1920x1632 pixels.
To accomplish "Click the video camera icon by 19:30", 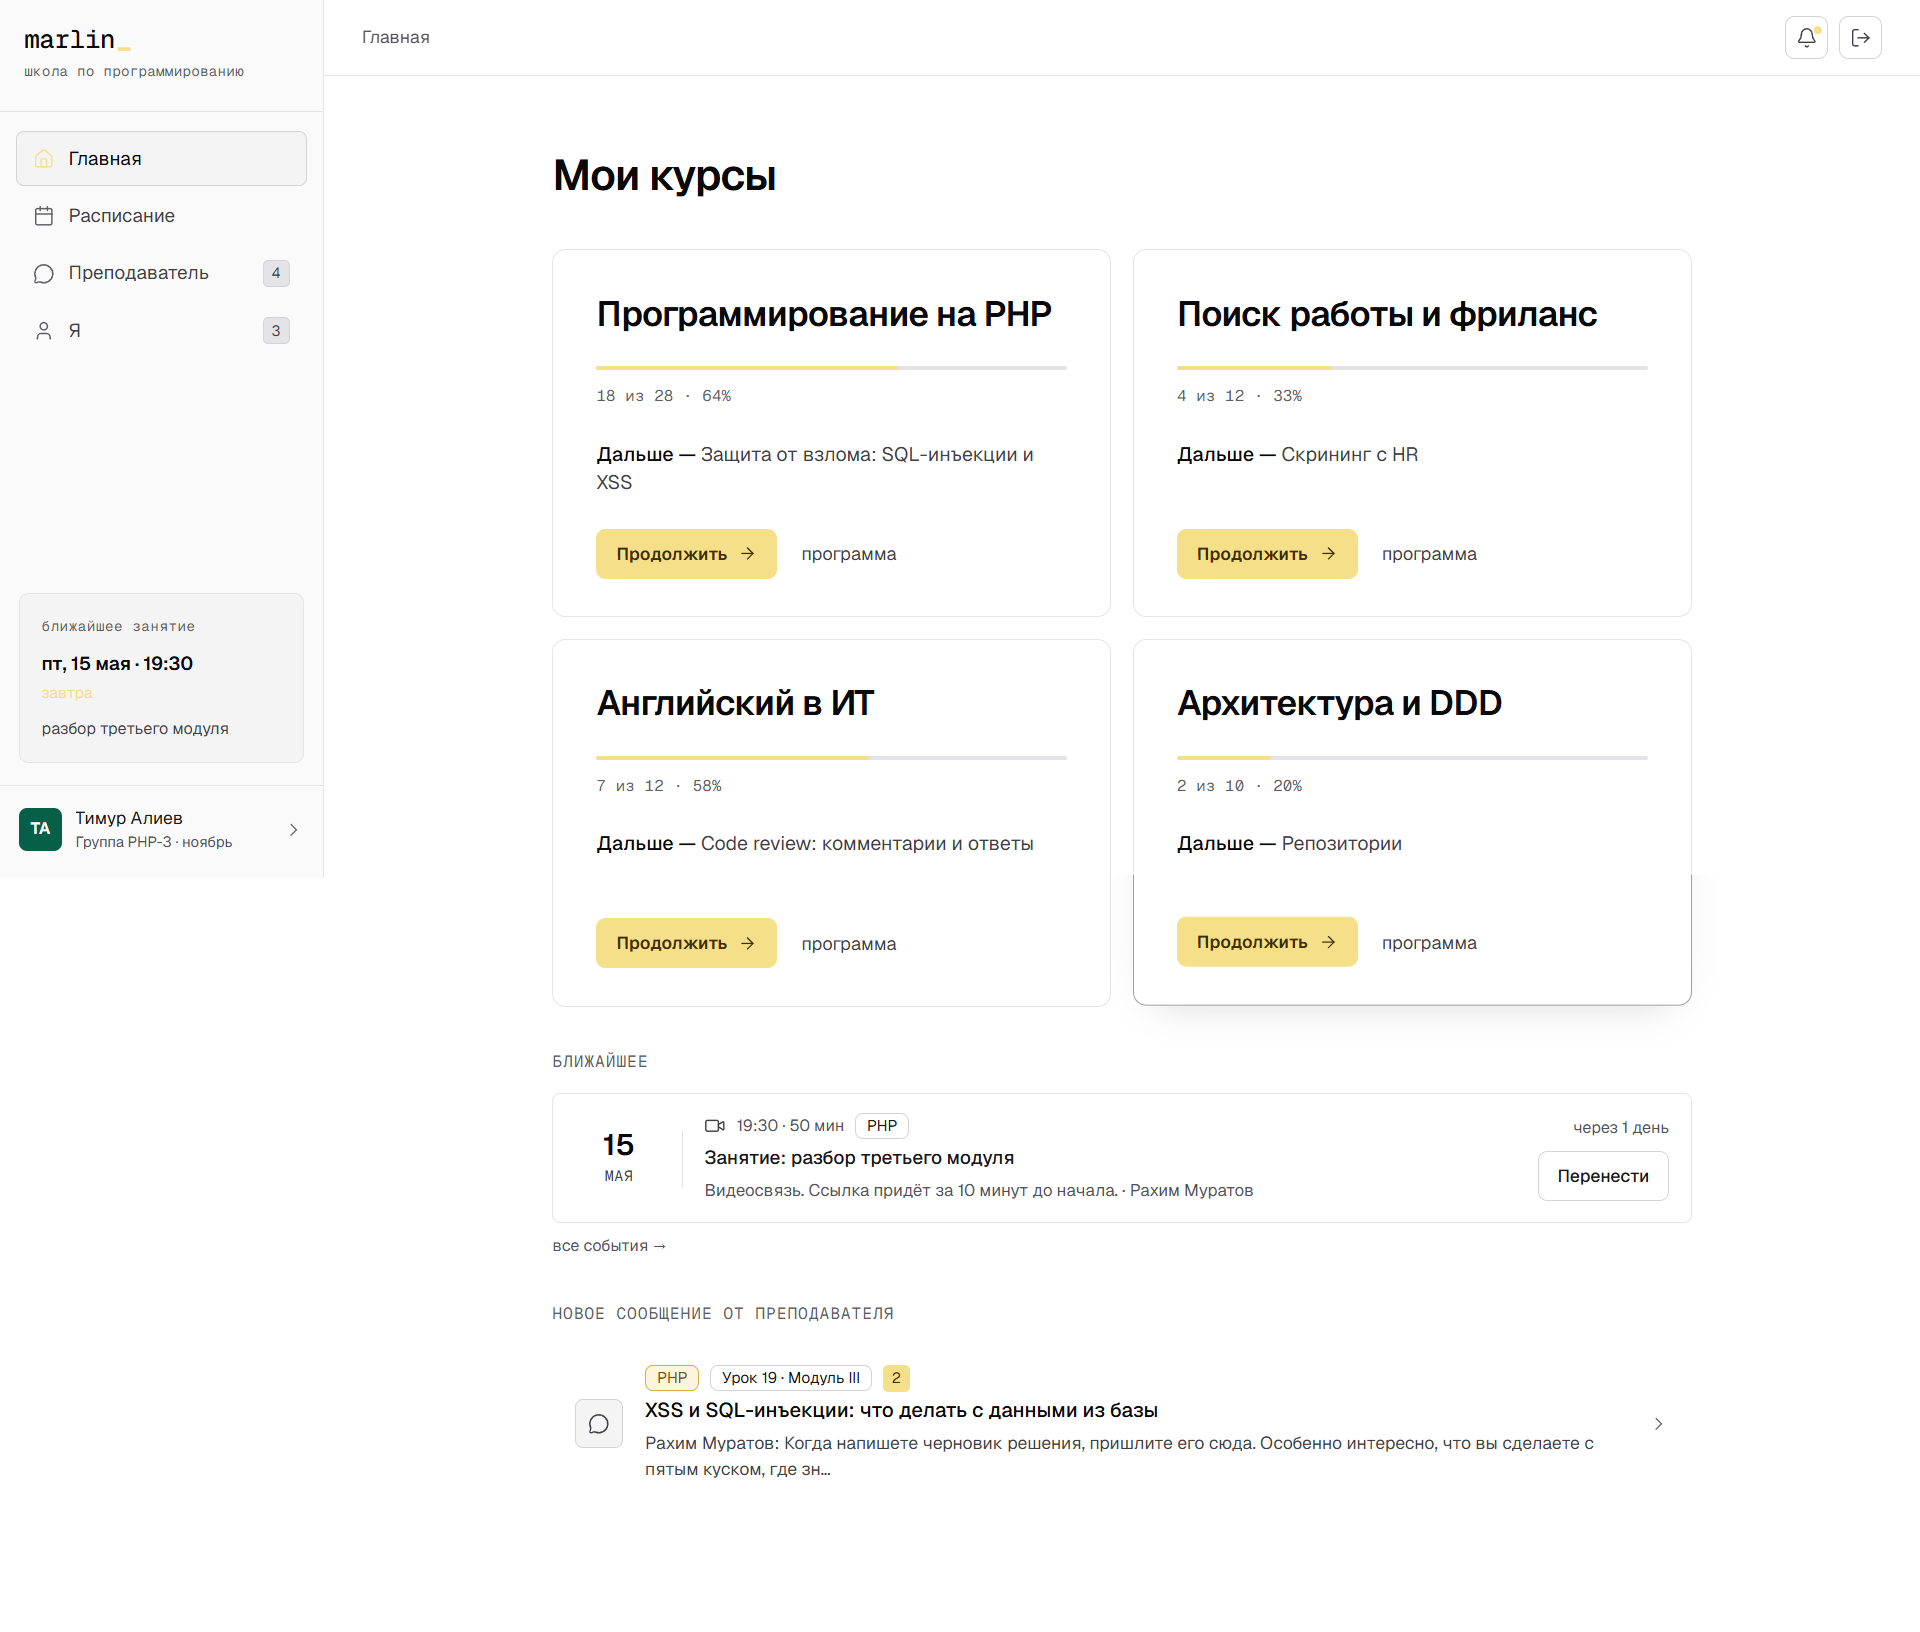I will 714,1126.
